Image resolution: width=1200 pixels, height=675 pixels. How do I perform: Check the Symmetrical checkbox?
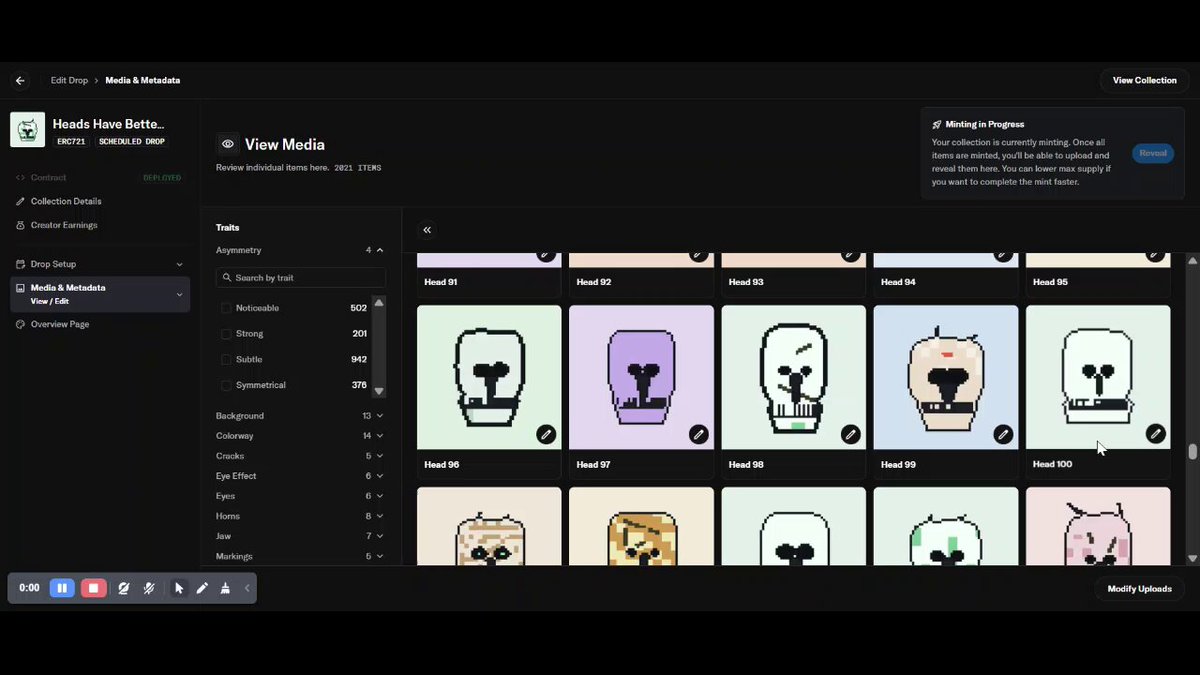coord(226,385)
